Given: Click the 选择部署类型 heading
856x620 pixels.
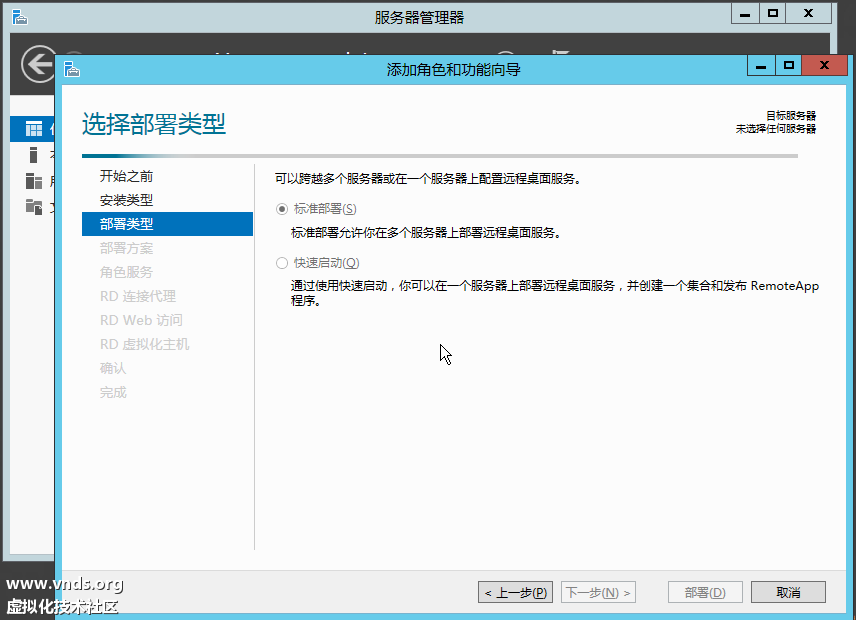Looking at the screenshot, I should [x=154, y=124].
